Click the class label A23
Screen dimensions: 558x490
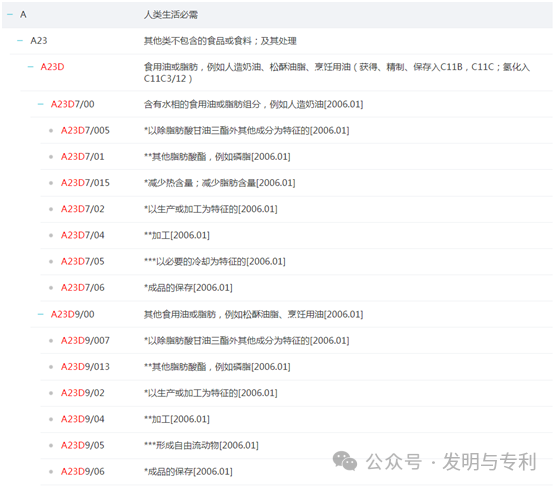[x=39, y=41]
